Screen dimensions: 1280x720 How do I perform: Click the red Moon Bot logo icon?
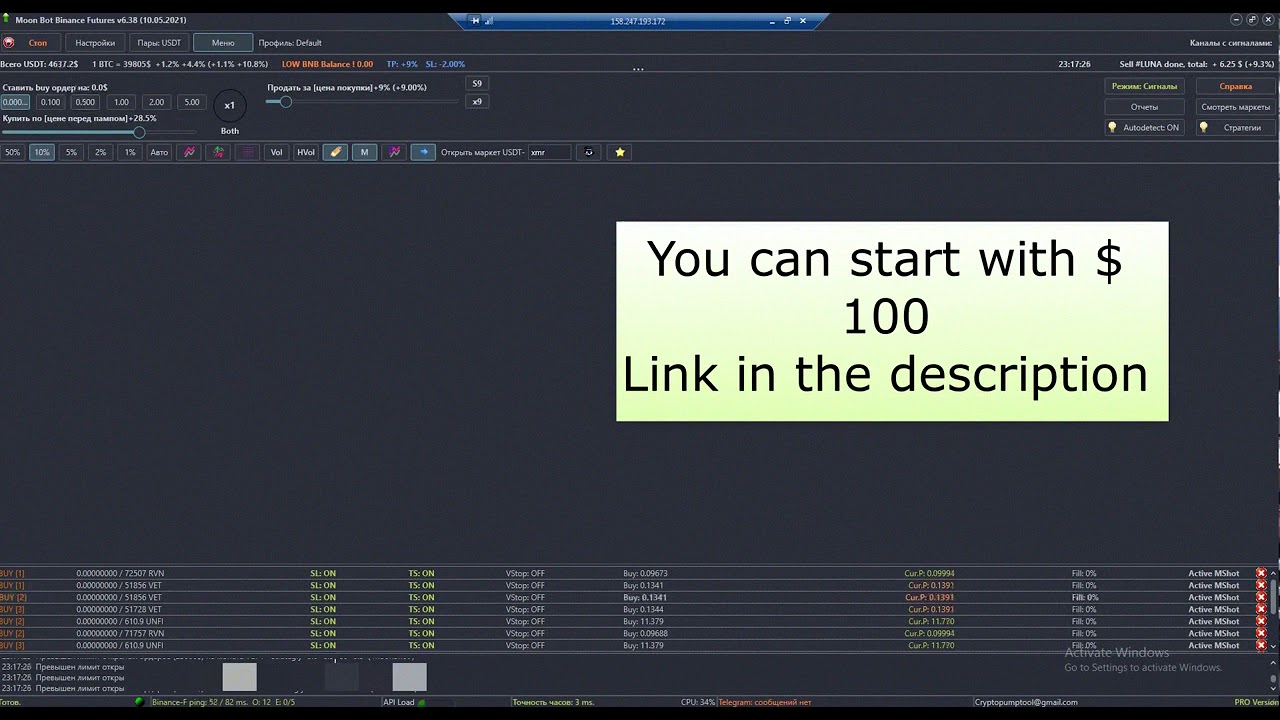[8, 42]
